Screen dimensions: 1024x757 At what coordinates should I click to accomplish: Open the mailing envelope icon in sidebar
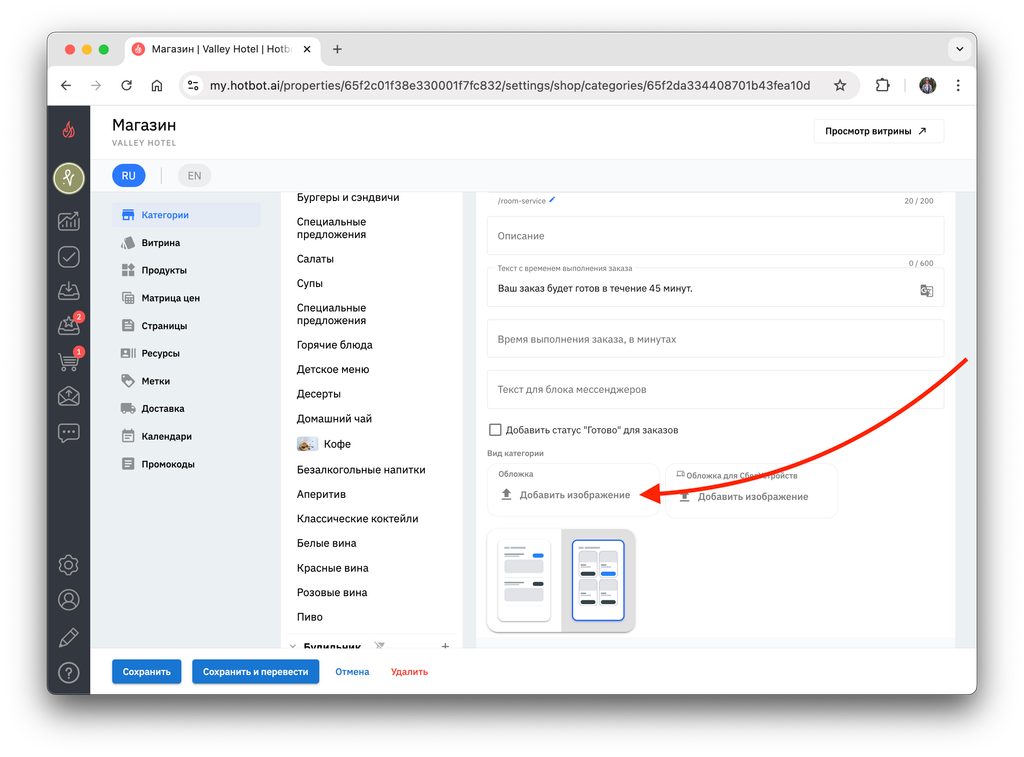pyautogui.click(x=69, y=396)
